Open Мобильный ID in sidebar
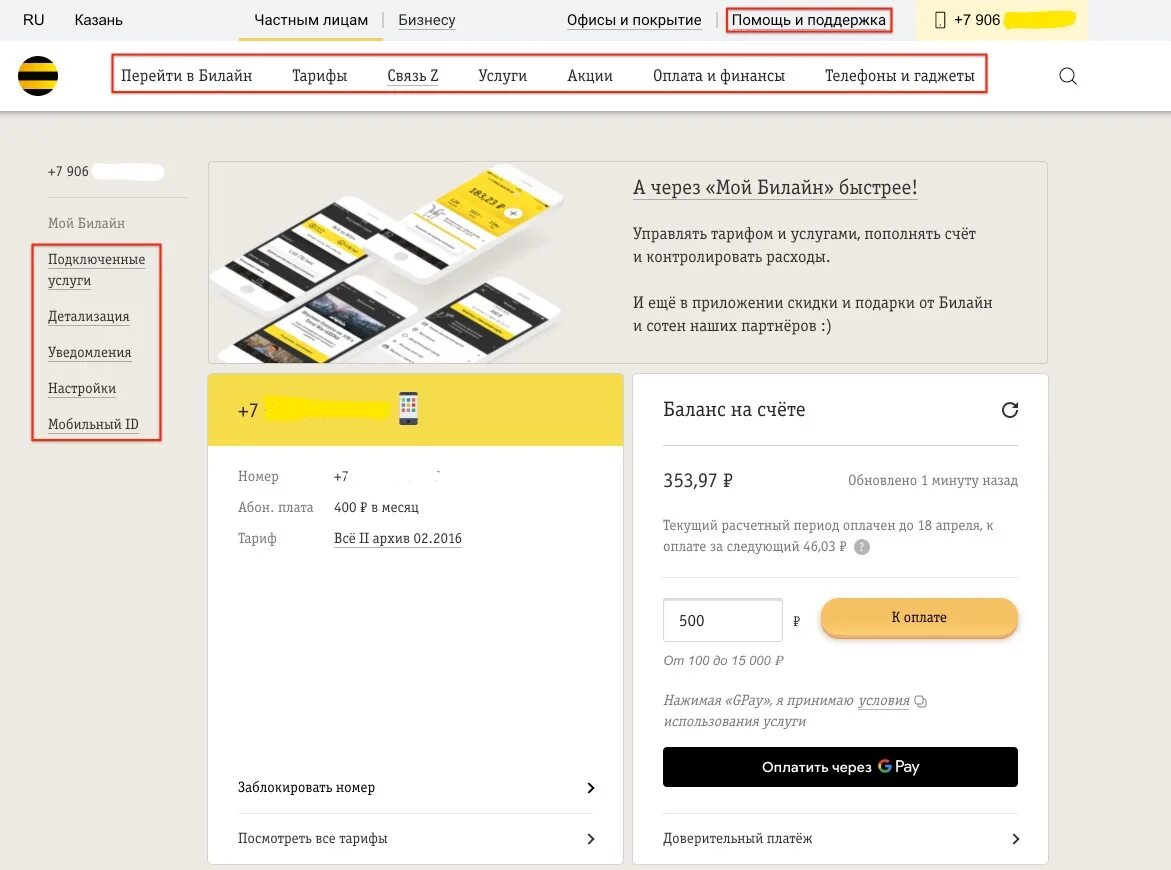 click(x=93, y=424)
